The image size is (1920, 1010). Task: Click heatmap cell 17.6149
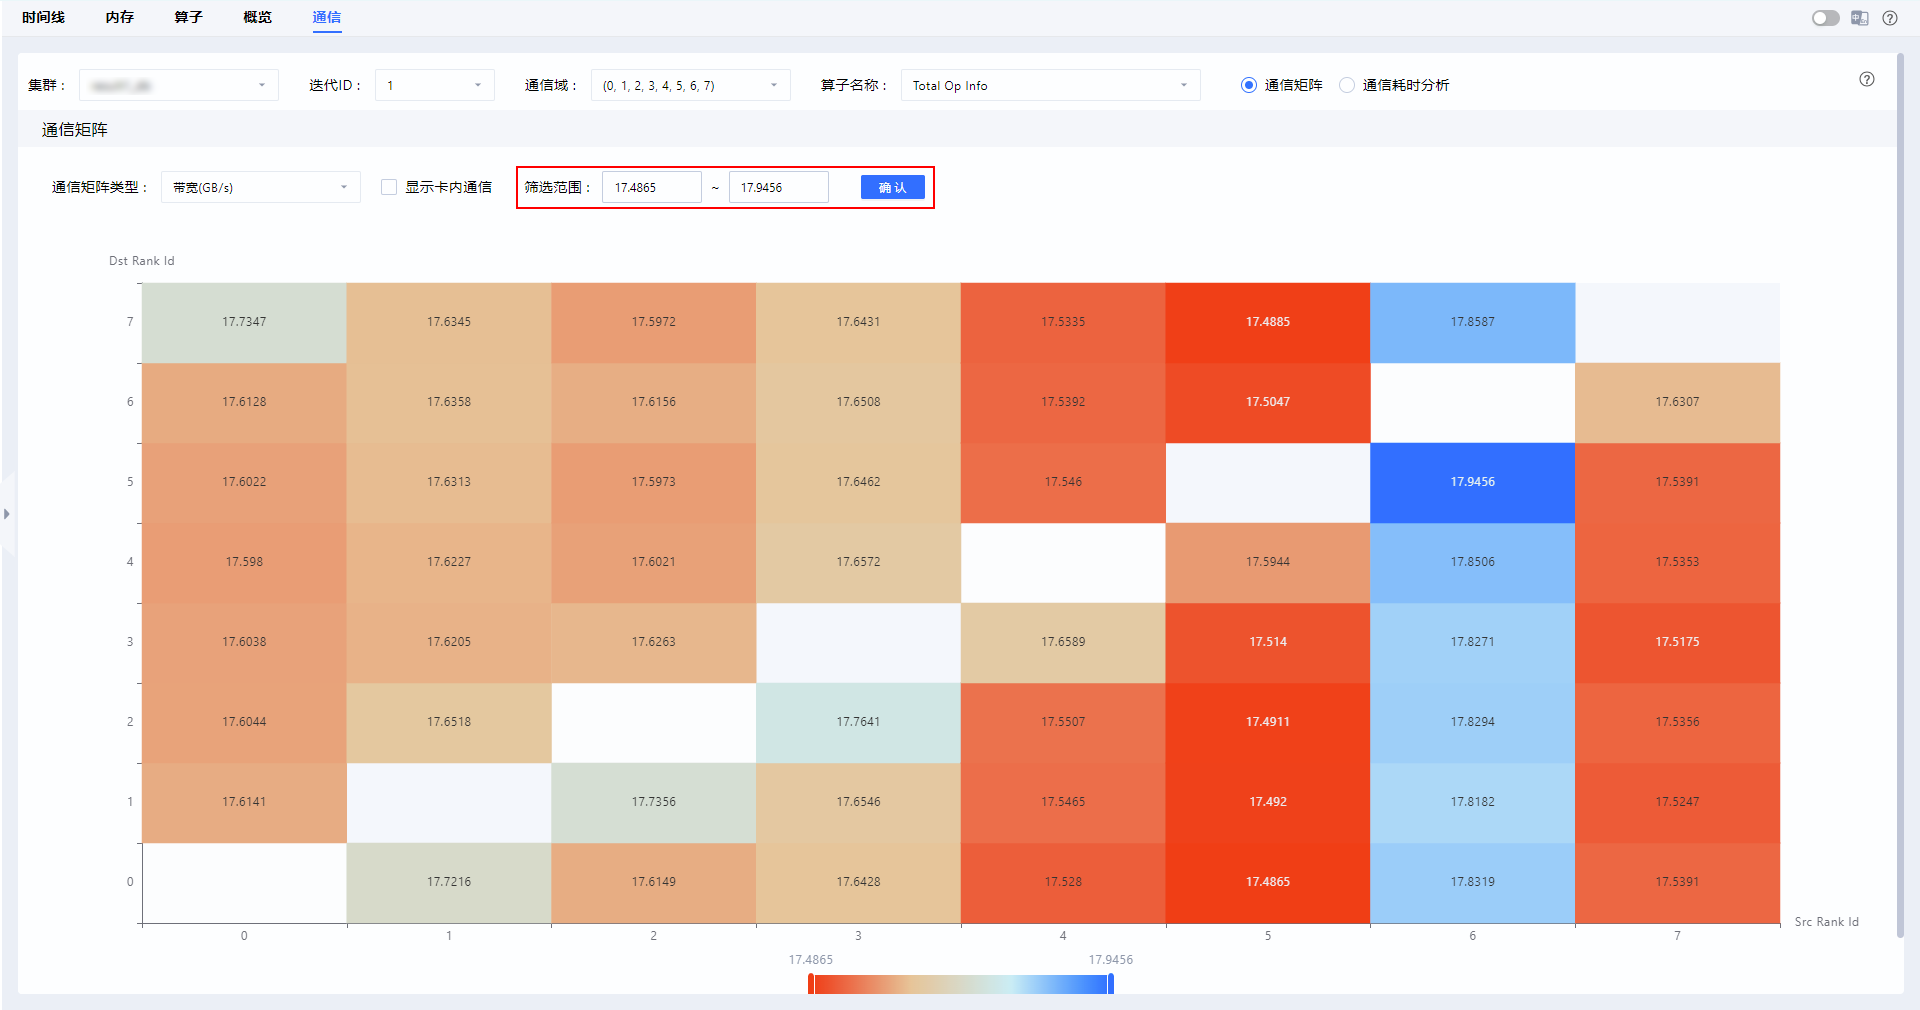point(653,882)
